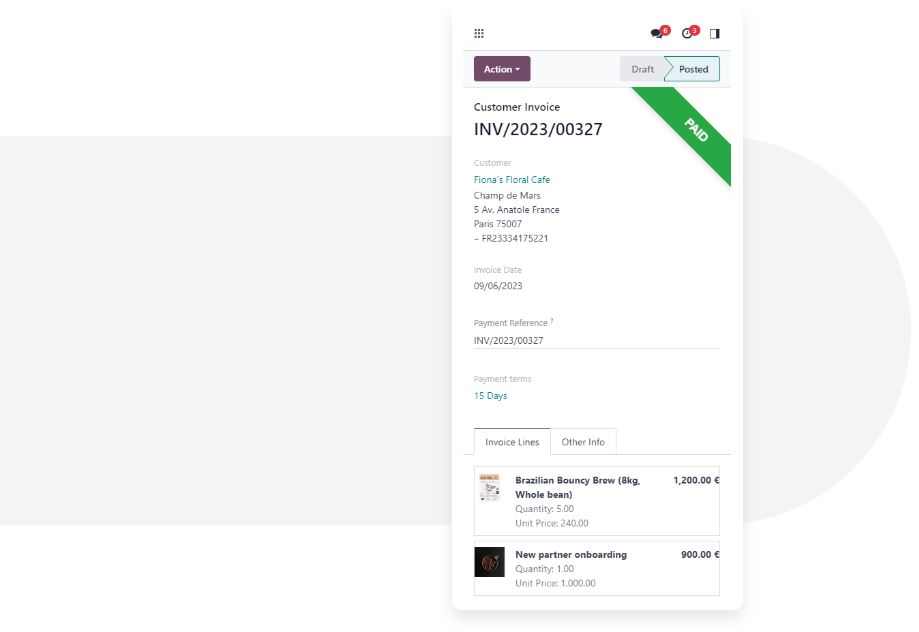Open the apps grid menu icon

click(479, 33)
